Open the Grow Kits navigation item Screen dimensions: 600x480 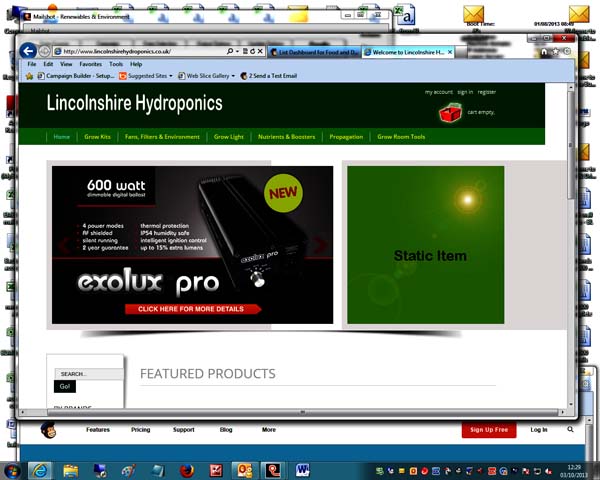click(97, 137)
